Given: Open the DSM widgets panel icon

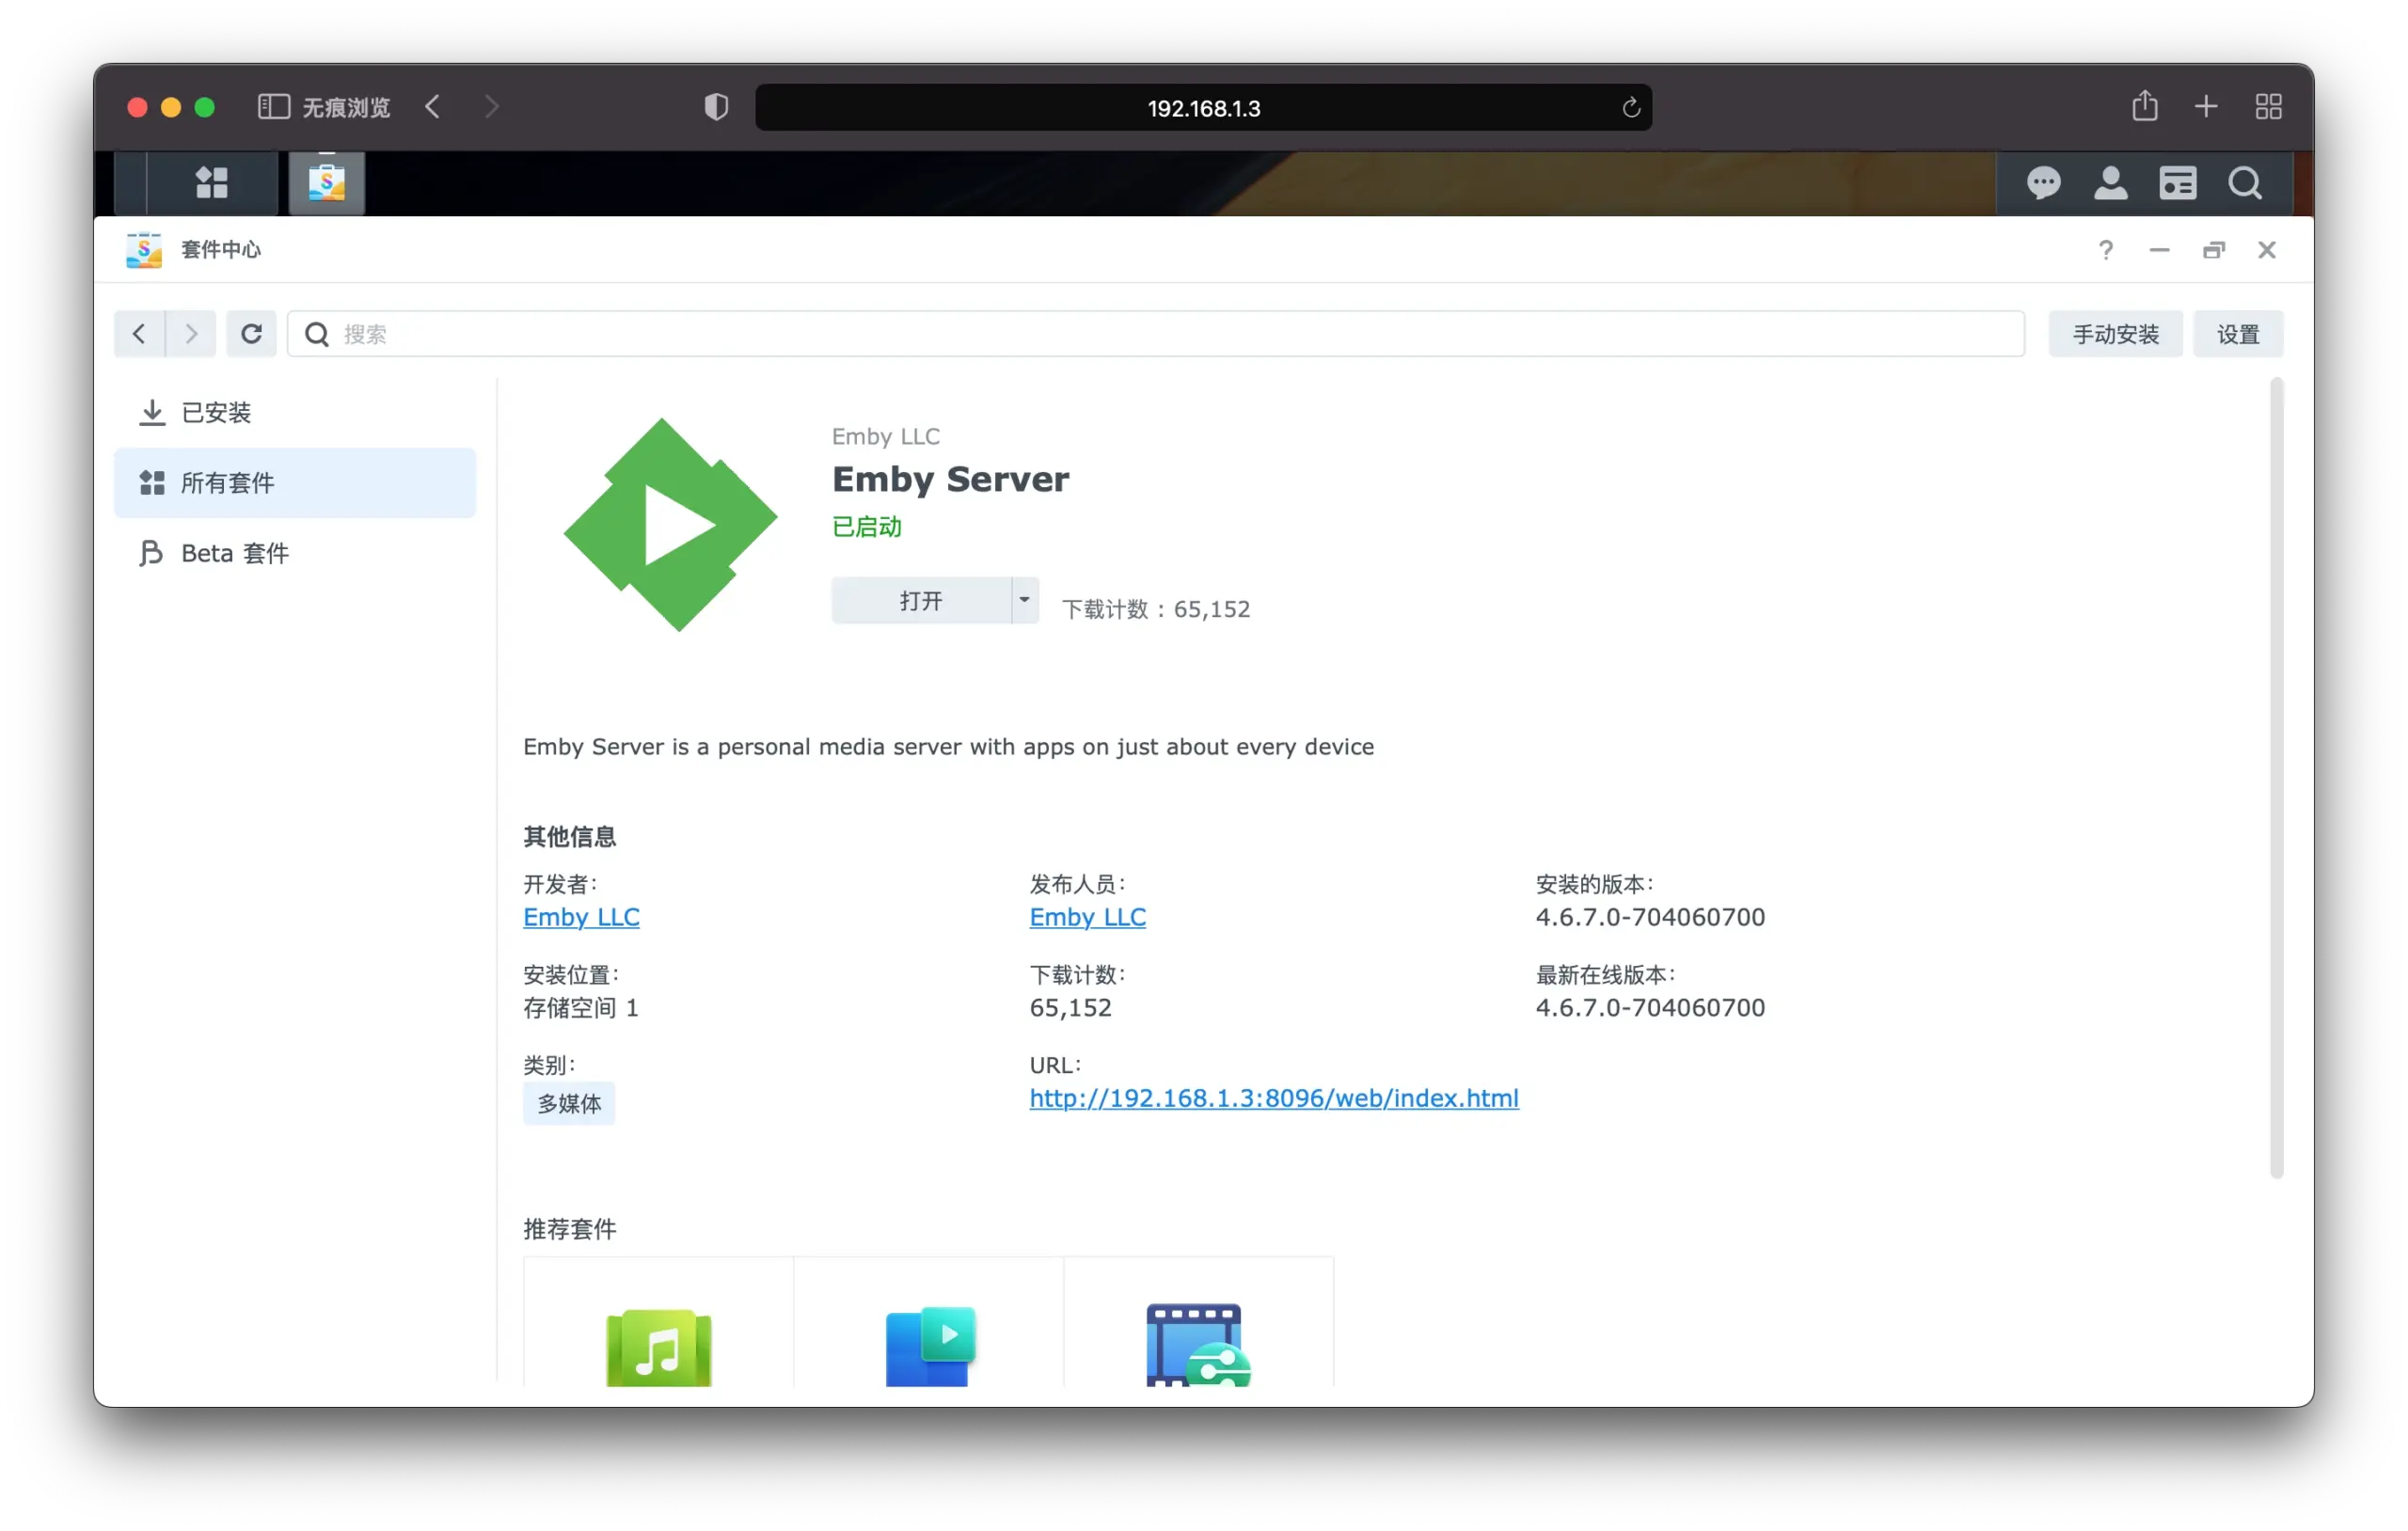Looking at the screenshot, I should (2177, 183).
